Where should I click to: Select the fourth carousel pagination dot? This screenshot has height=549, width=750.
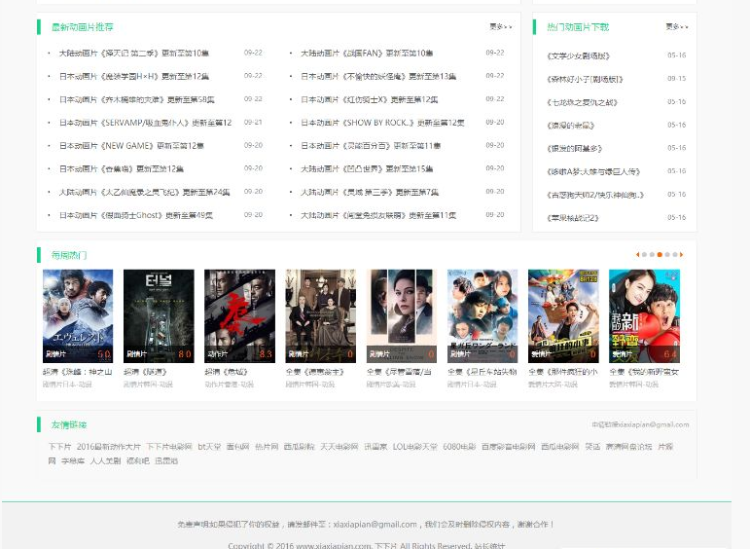coord(667,254)
